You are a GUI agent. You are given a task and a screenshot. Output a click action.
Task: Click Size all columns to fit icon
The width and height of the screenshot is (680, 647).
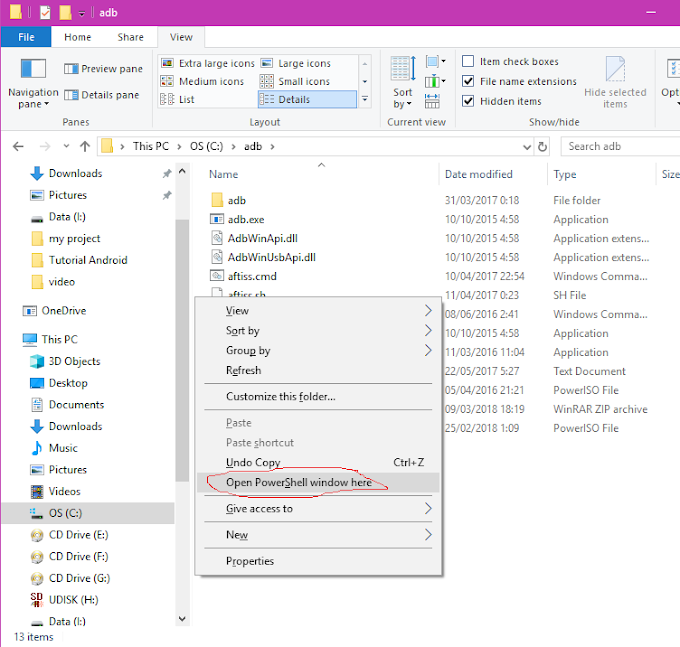[432, 101]
